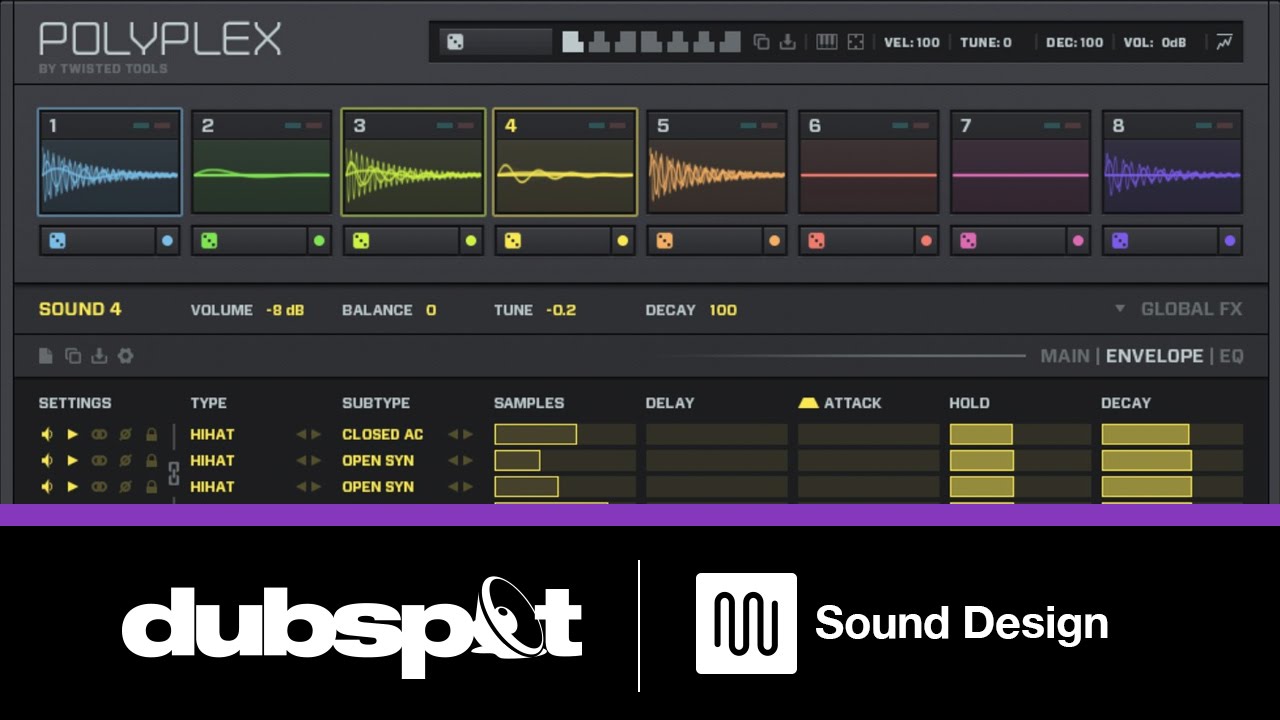Toggle the red indicator on pad 1
This screenshot has height=720, width=1280.
click(162, 126)
